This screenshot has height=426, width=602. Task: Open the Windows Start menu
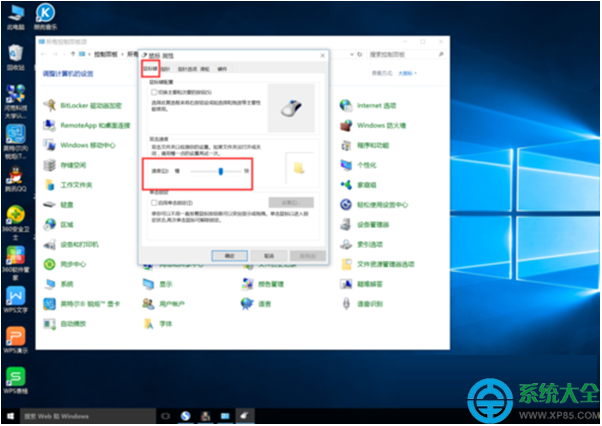coord(10,416)
